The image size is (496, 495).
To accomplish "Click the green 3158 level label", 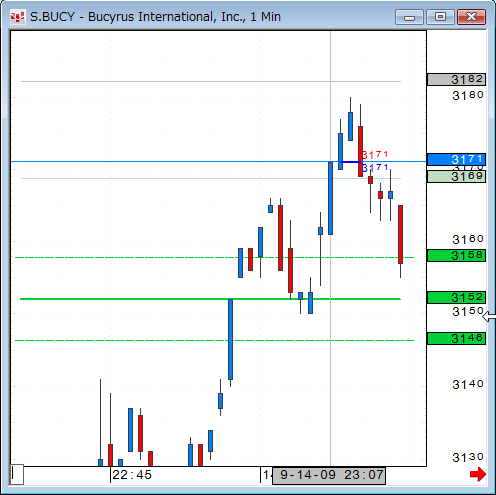I will point(456,255).
